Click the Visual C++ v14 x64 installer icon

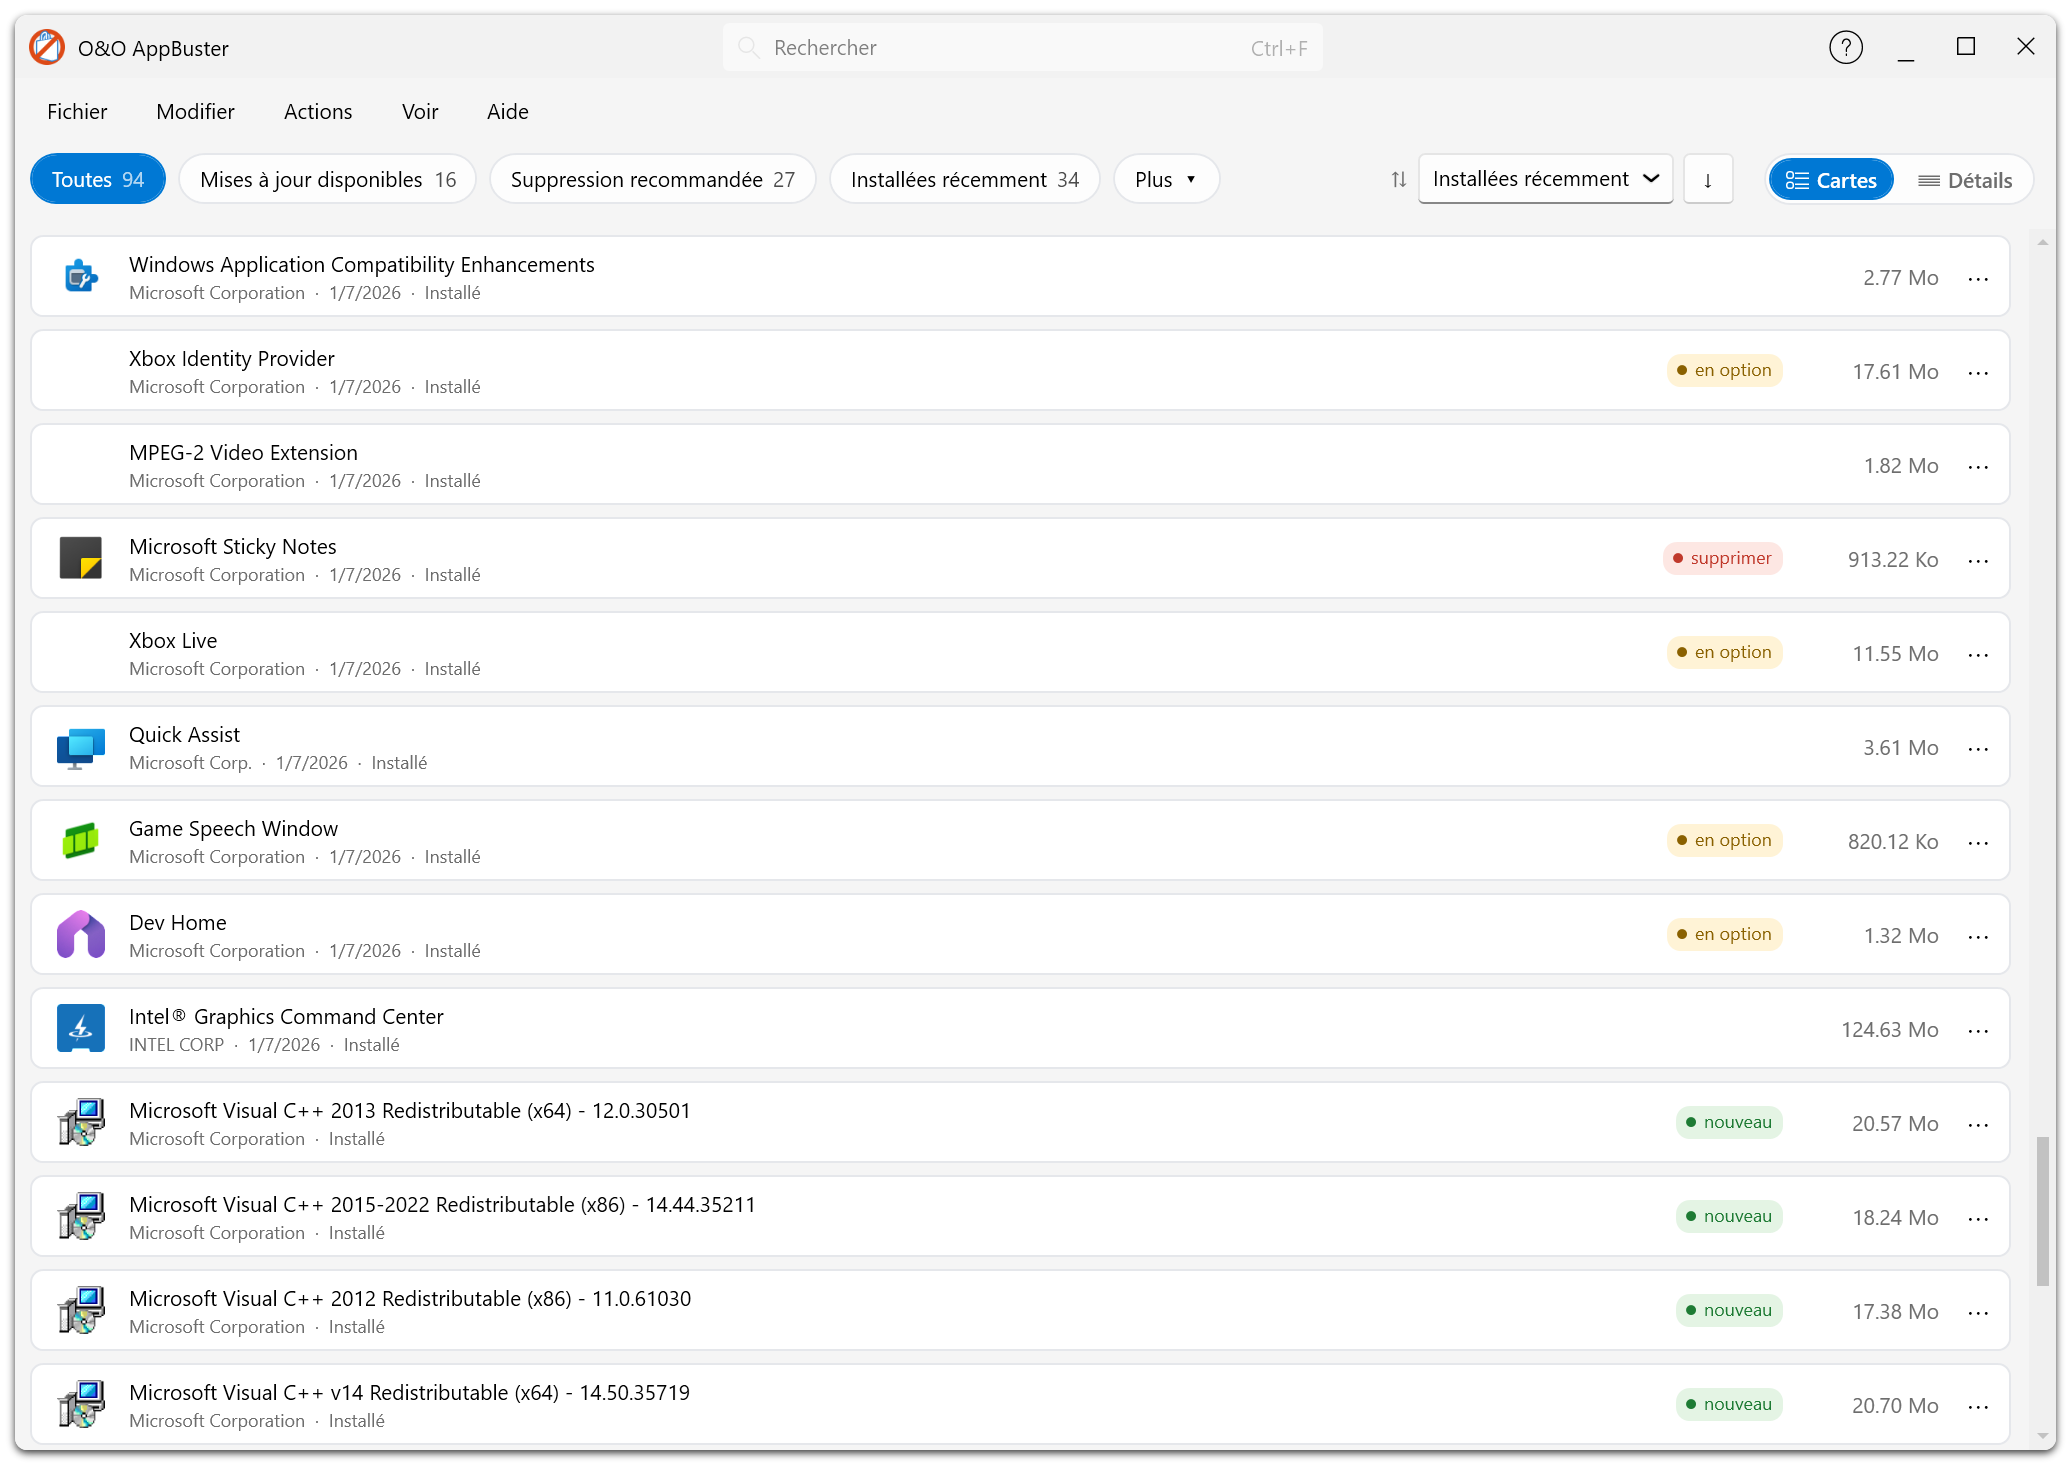pyautogui.click(x=81, y=1404)
